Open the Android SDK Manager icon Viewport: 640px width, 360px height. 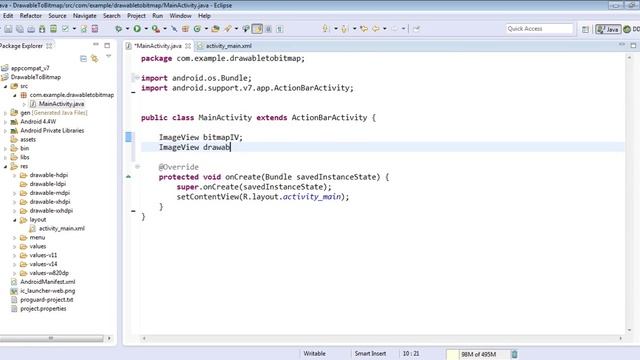coord(42,29)
